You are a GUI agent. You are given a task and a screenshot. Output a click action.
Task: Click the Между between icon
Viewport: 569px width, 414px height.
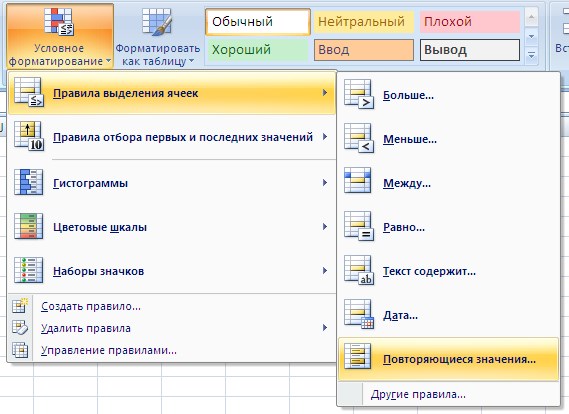click(x=358, y=180)
